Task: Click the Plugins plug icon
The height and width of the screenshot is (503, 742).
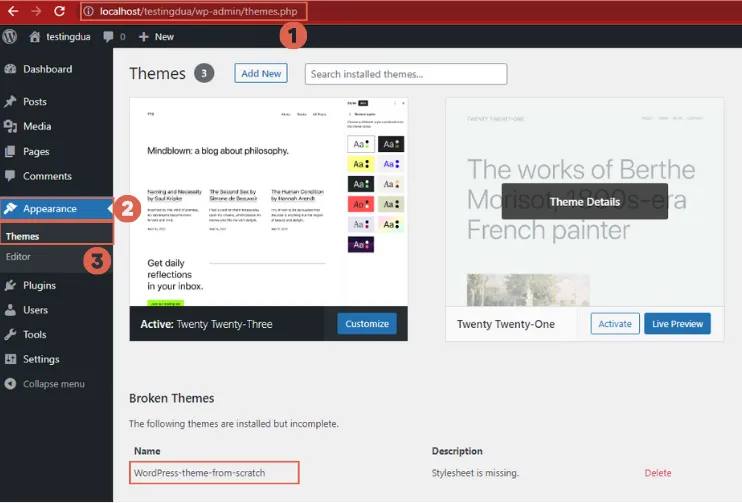Action: tap(10, 285)
